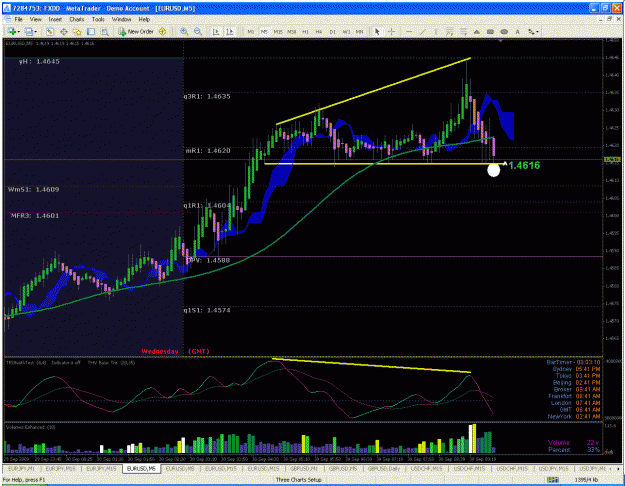Open the Terminal panel icon
The image size is (625, 486).
[x=91, y=31]
